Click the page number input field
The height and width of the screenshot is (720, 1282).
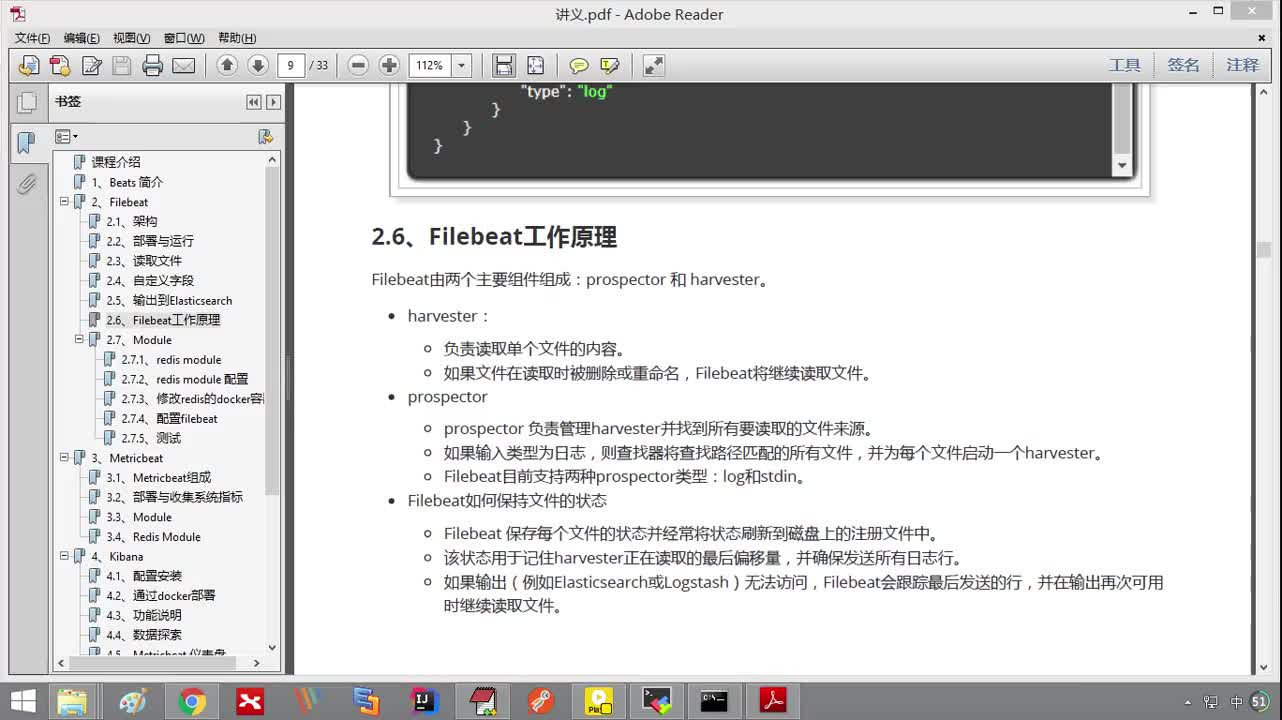291,65
